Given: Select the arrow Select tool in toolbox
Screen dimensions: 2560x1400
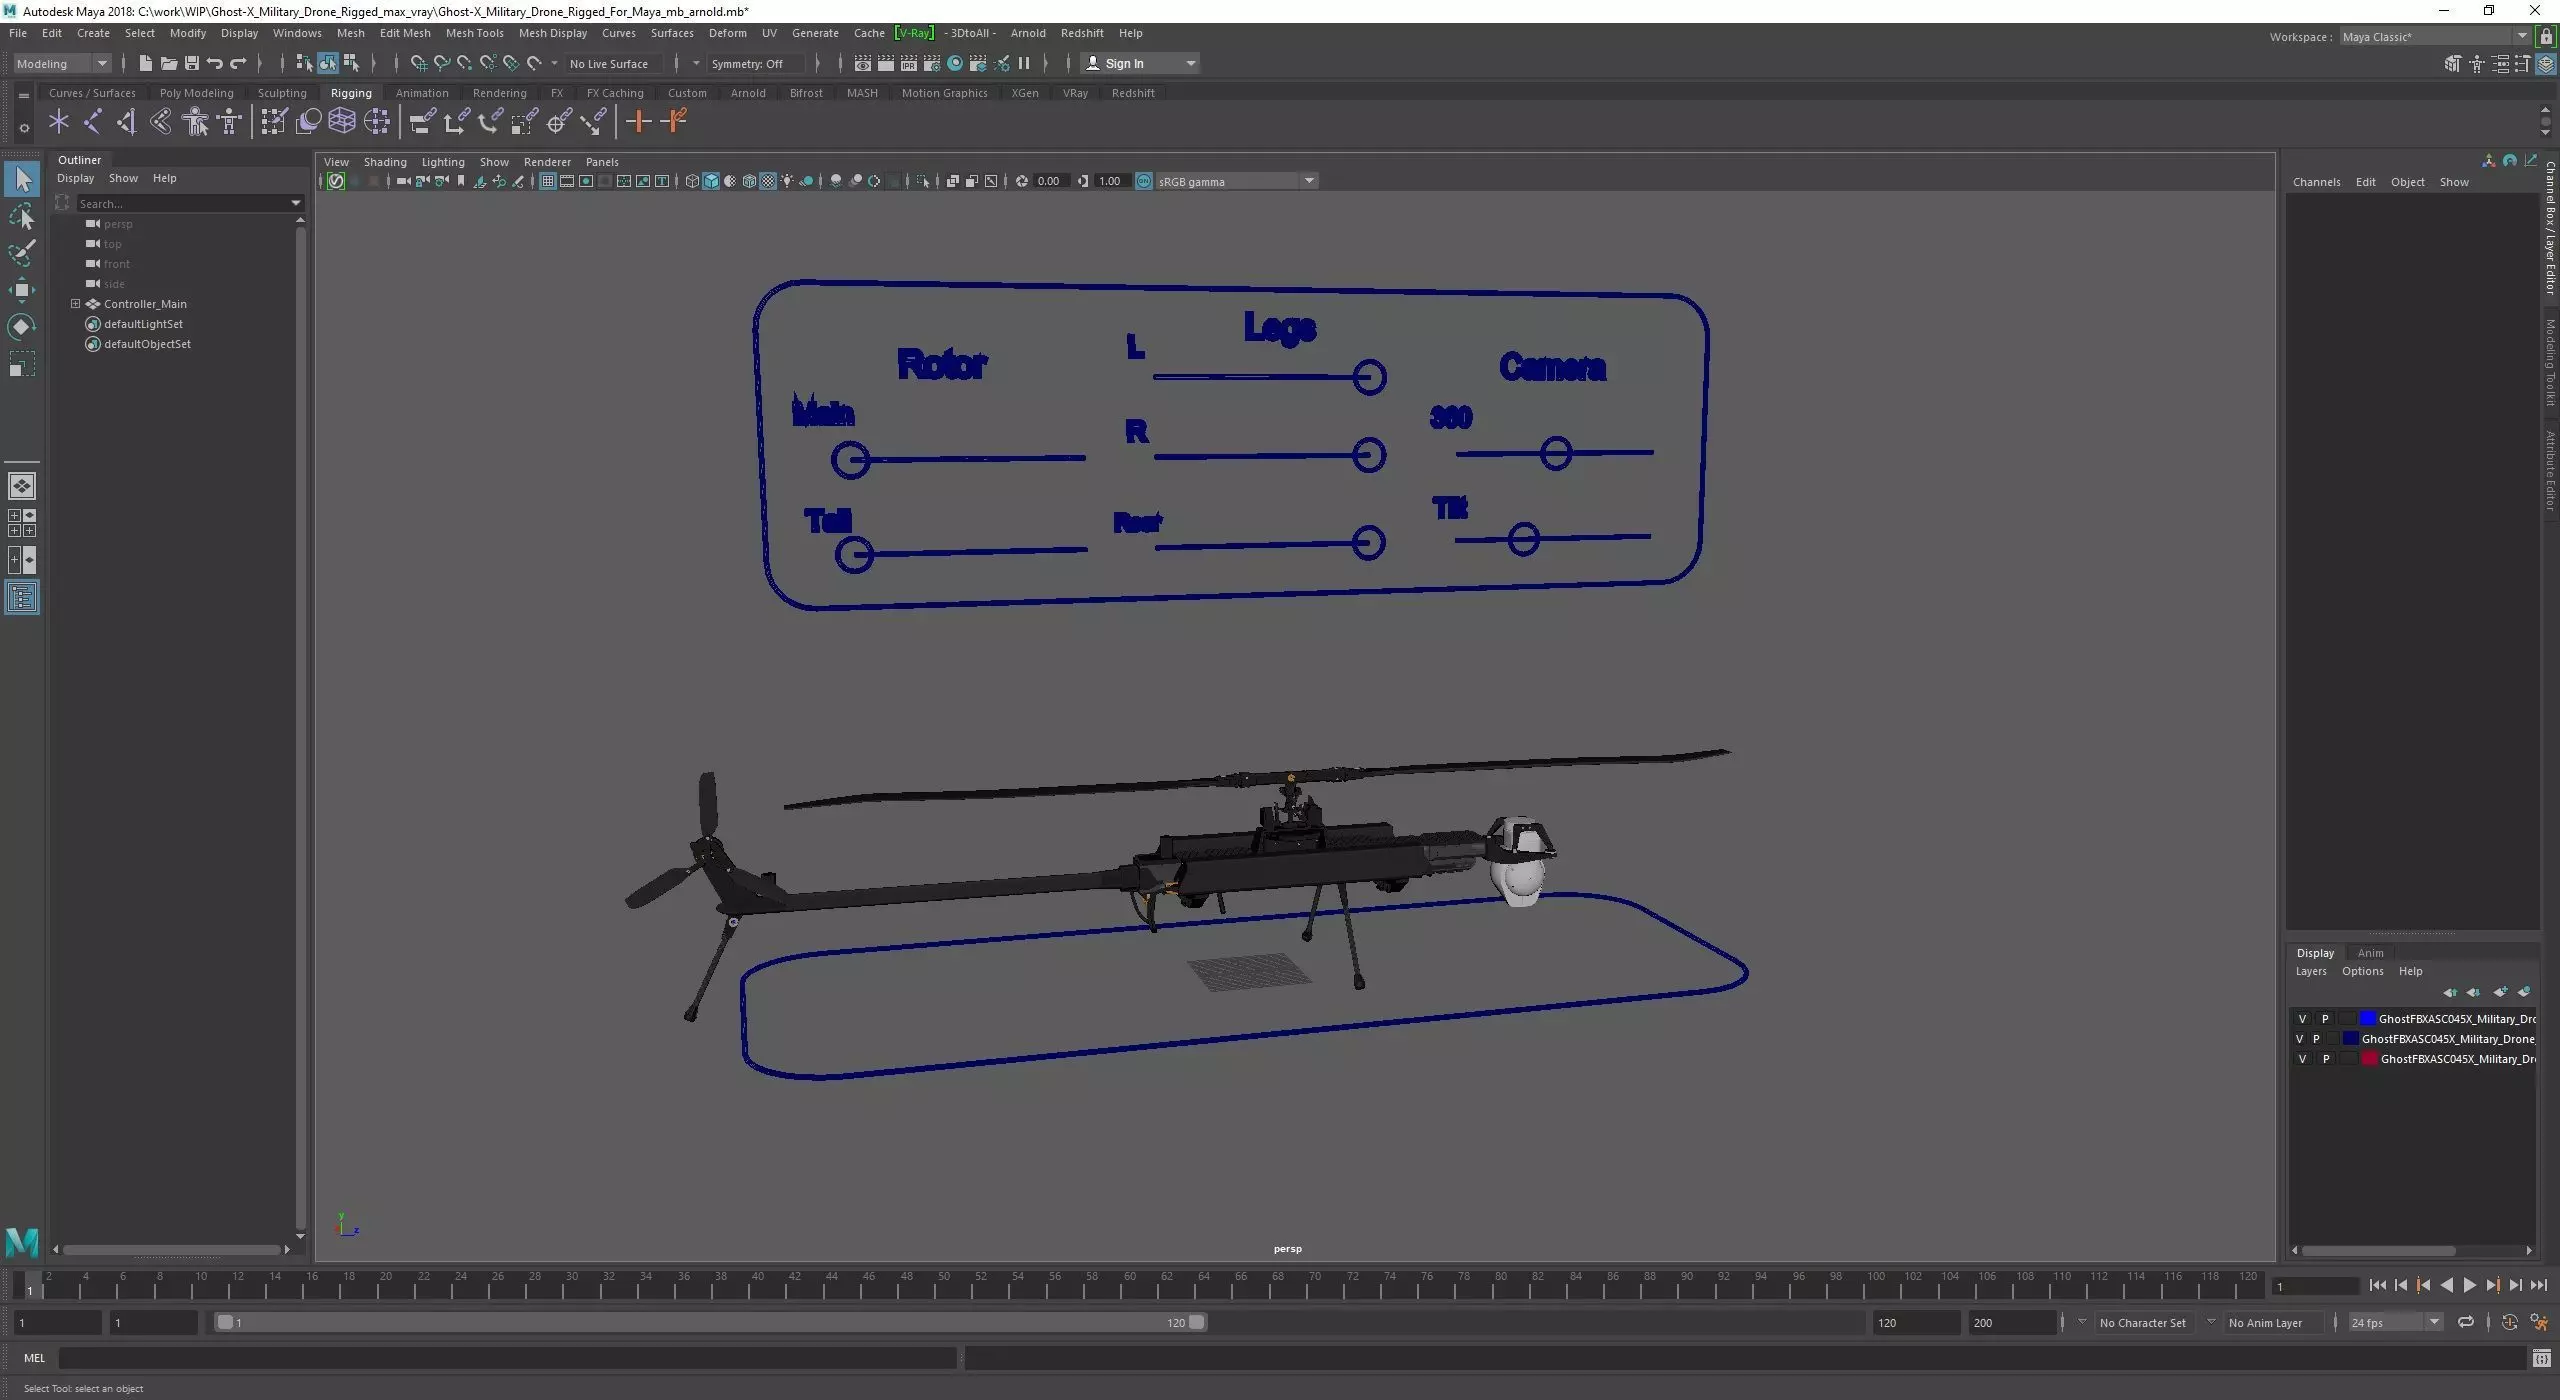Looking at the screenshot, I should pos(22,180).
